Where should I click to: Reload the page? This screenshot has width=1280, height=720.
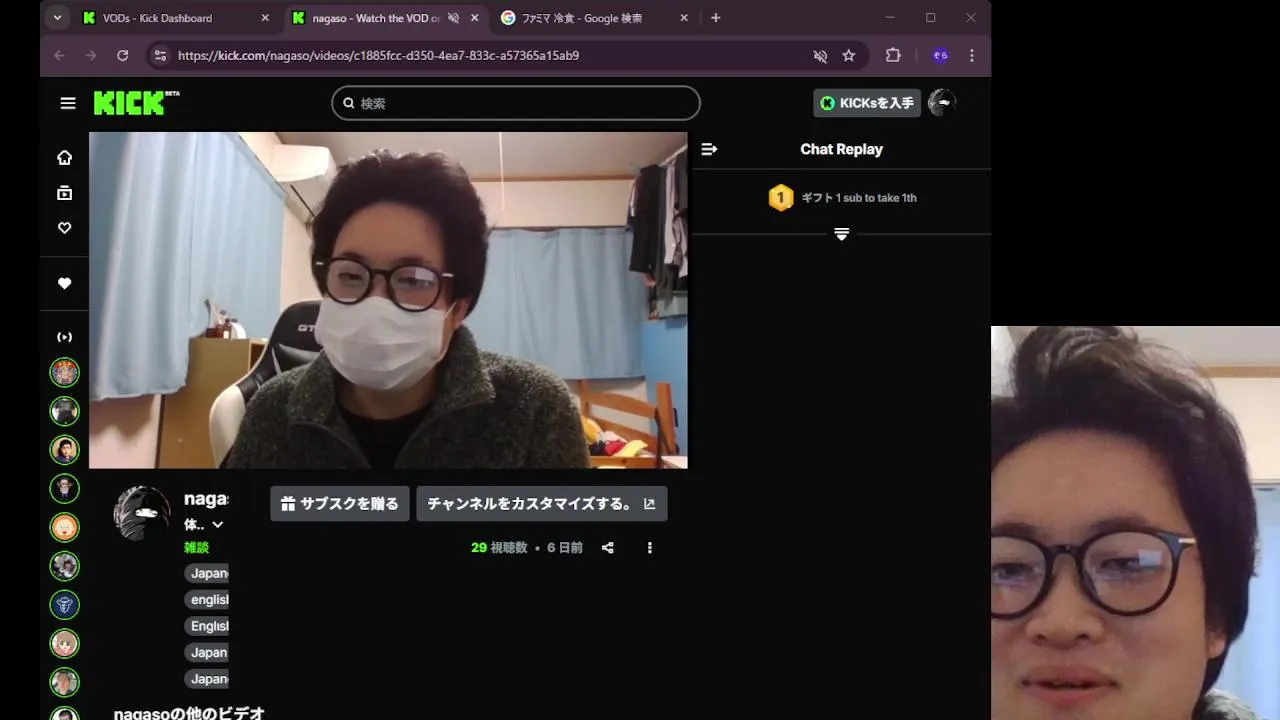point(122,56)
